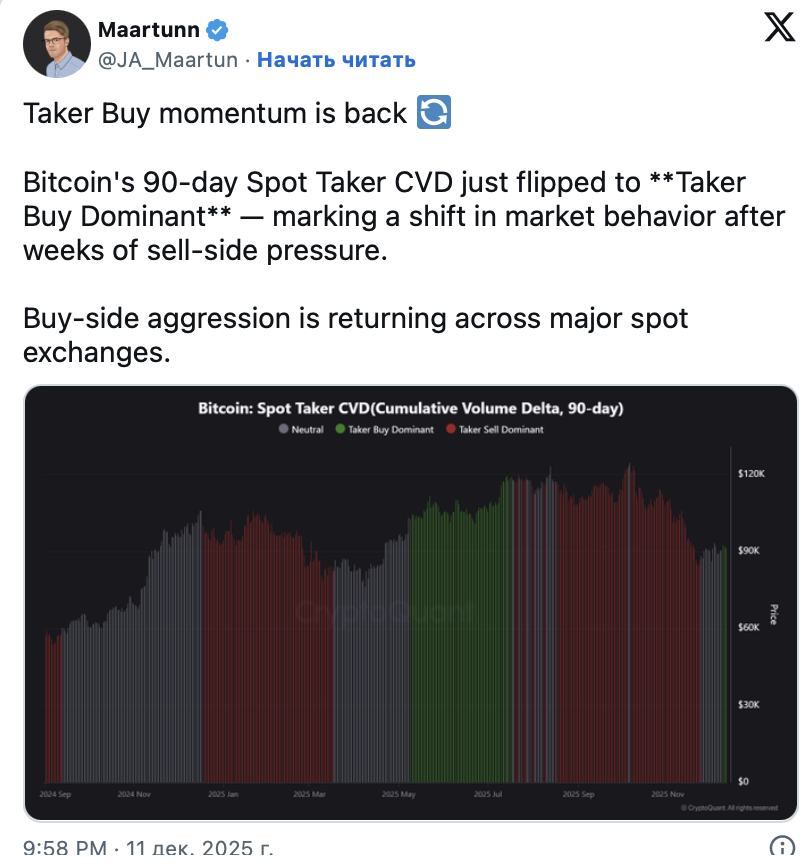This screenshot has height=864, width=812.
Task: Click the blue refresh arrows emoji
Action: point(433,113)
